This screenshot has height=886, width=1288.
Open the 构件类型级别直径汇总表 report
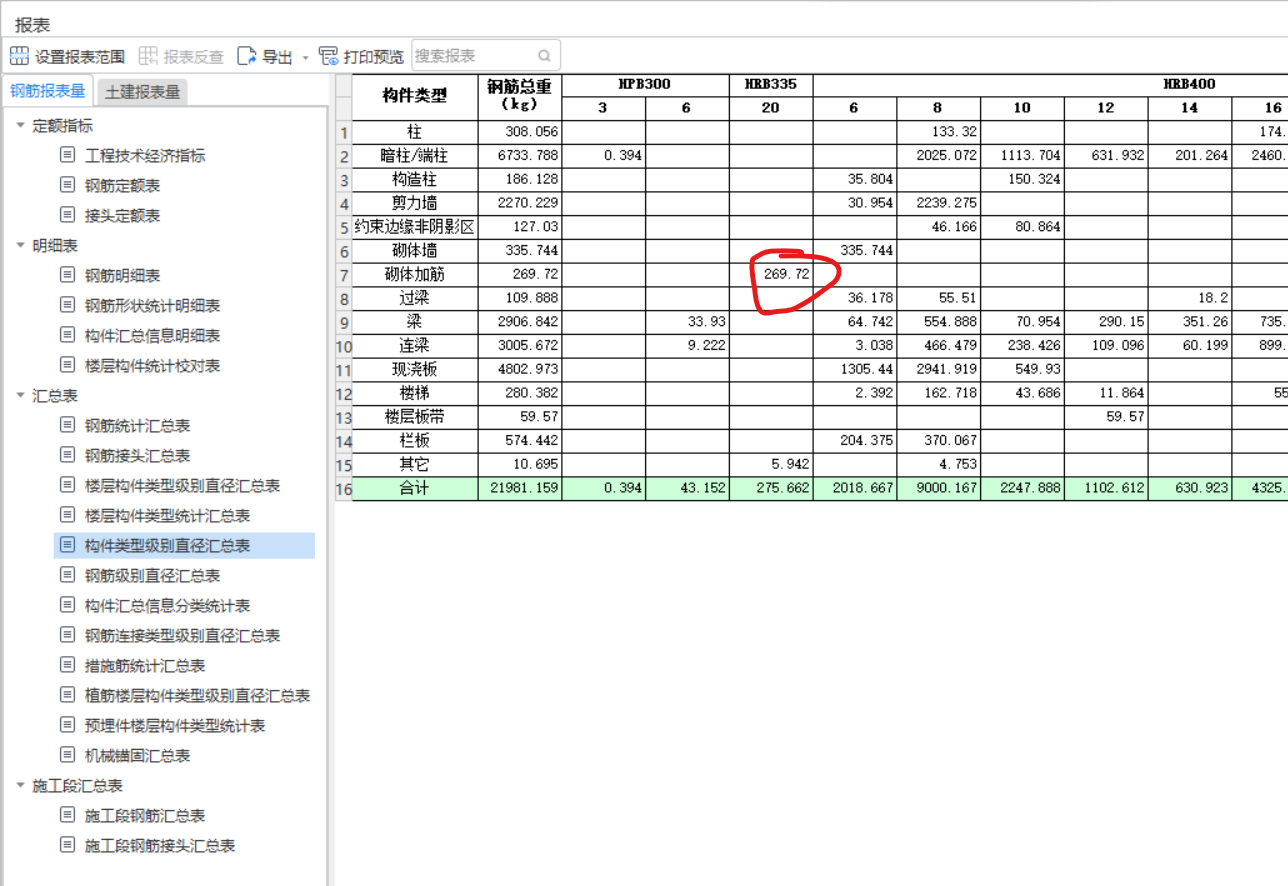click(x=184, y=546)
